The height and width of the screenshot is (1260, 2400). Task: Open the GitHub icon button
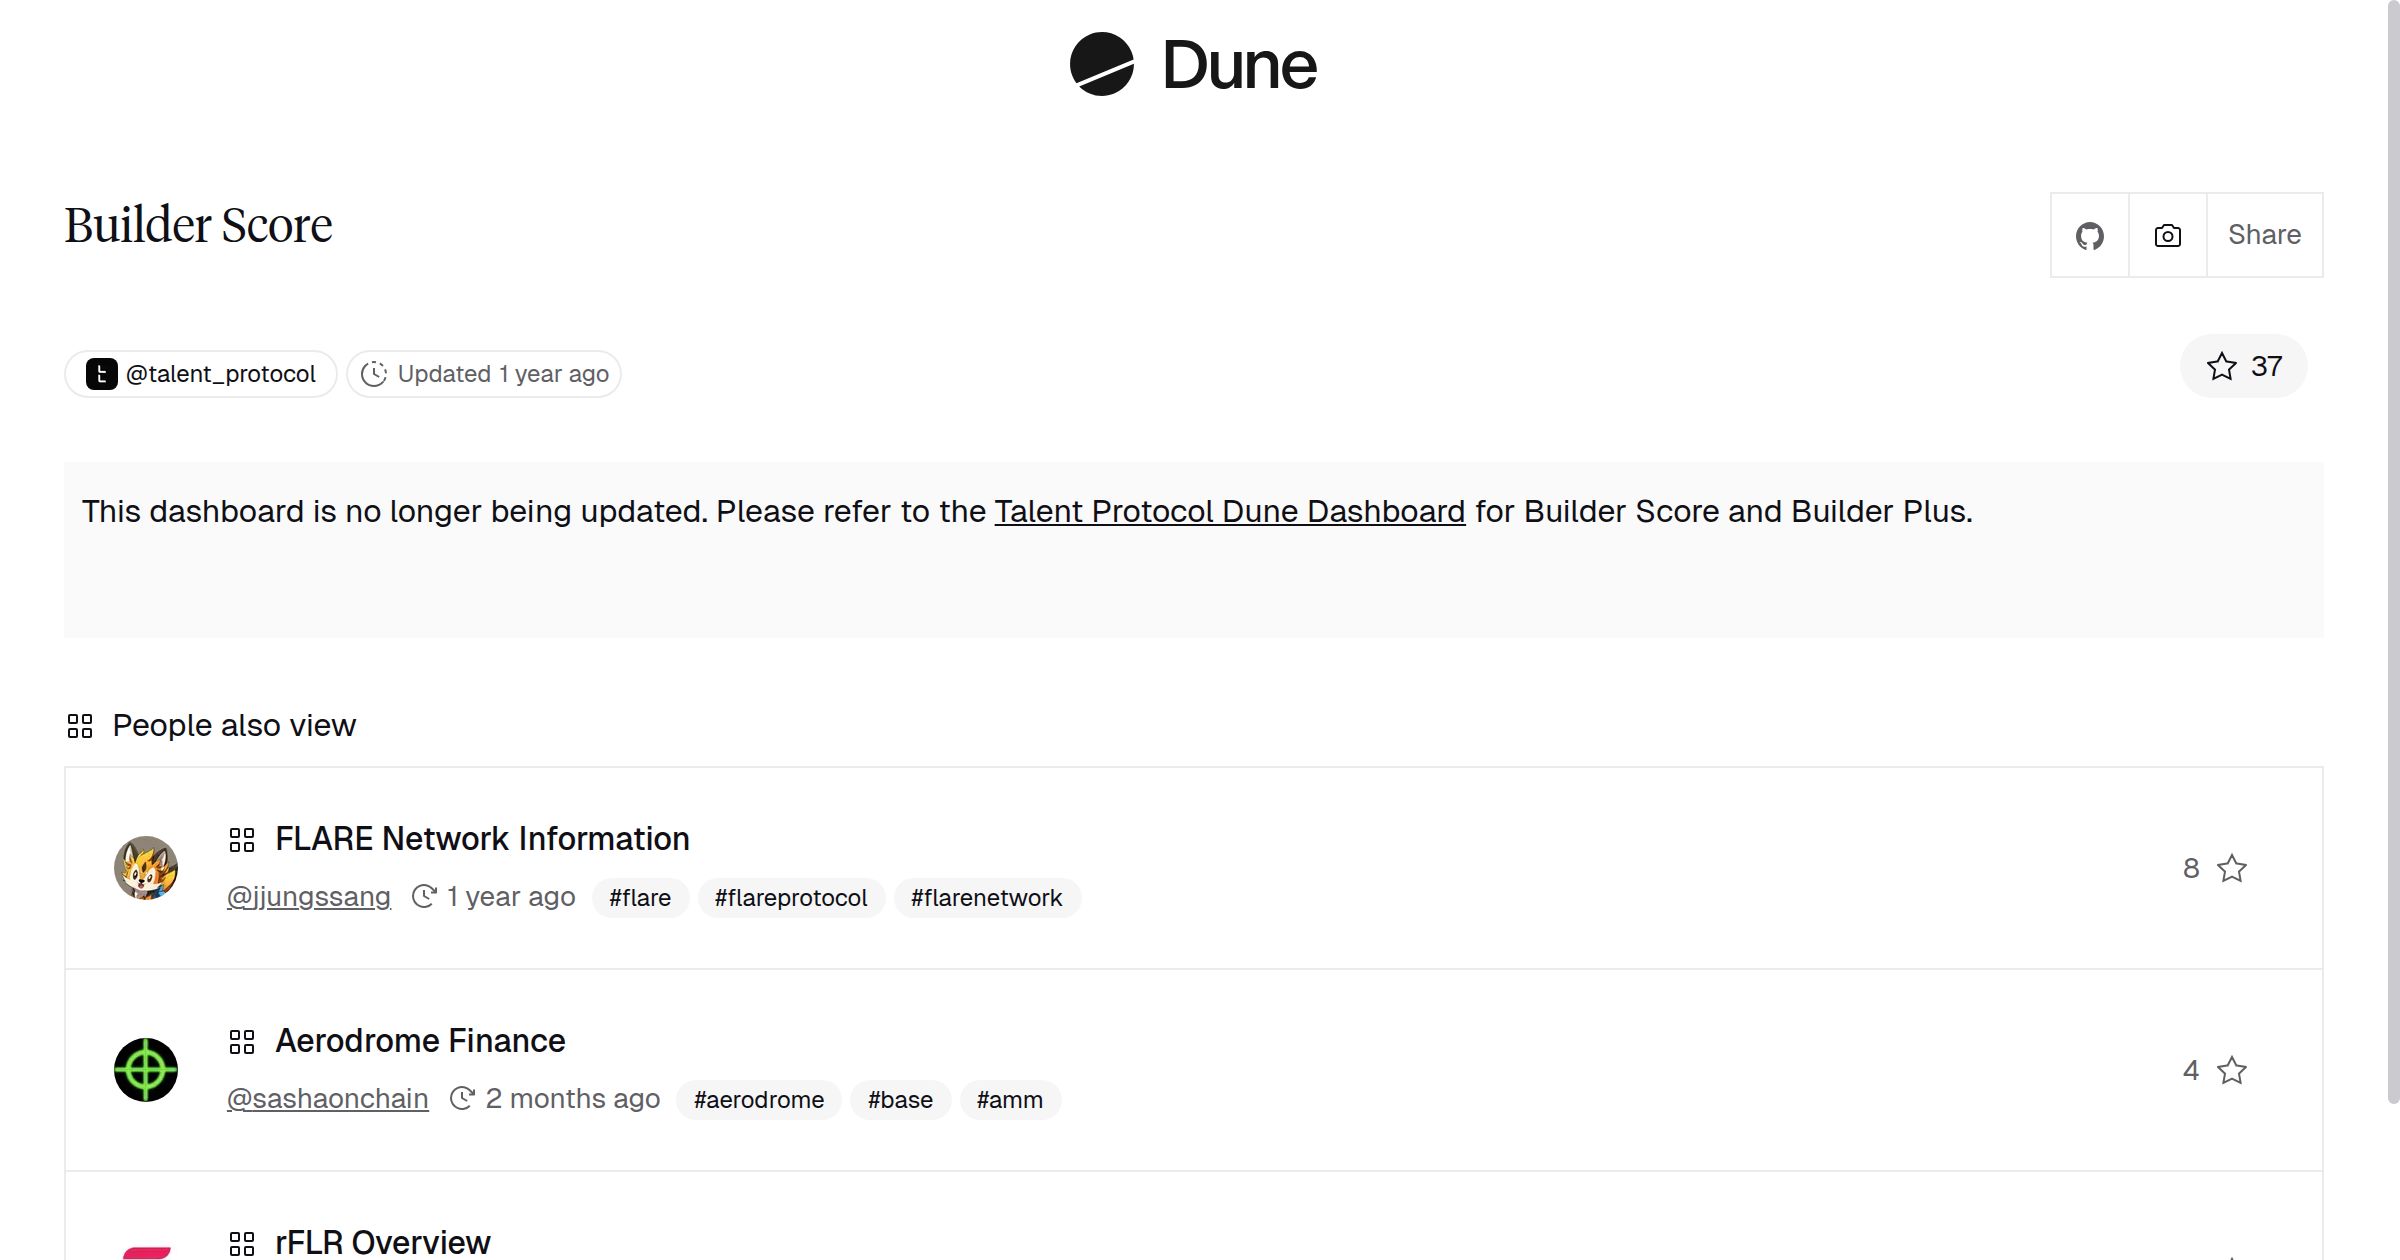[2089, 236]
